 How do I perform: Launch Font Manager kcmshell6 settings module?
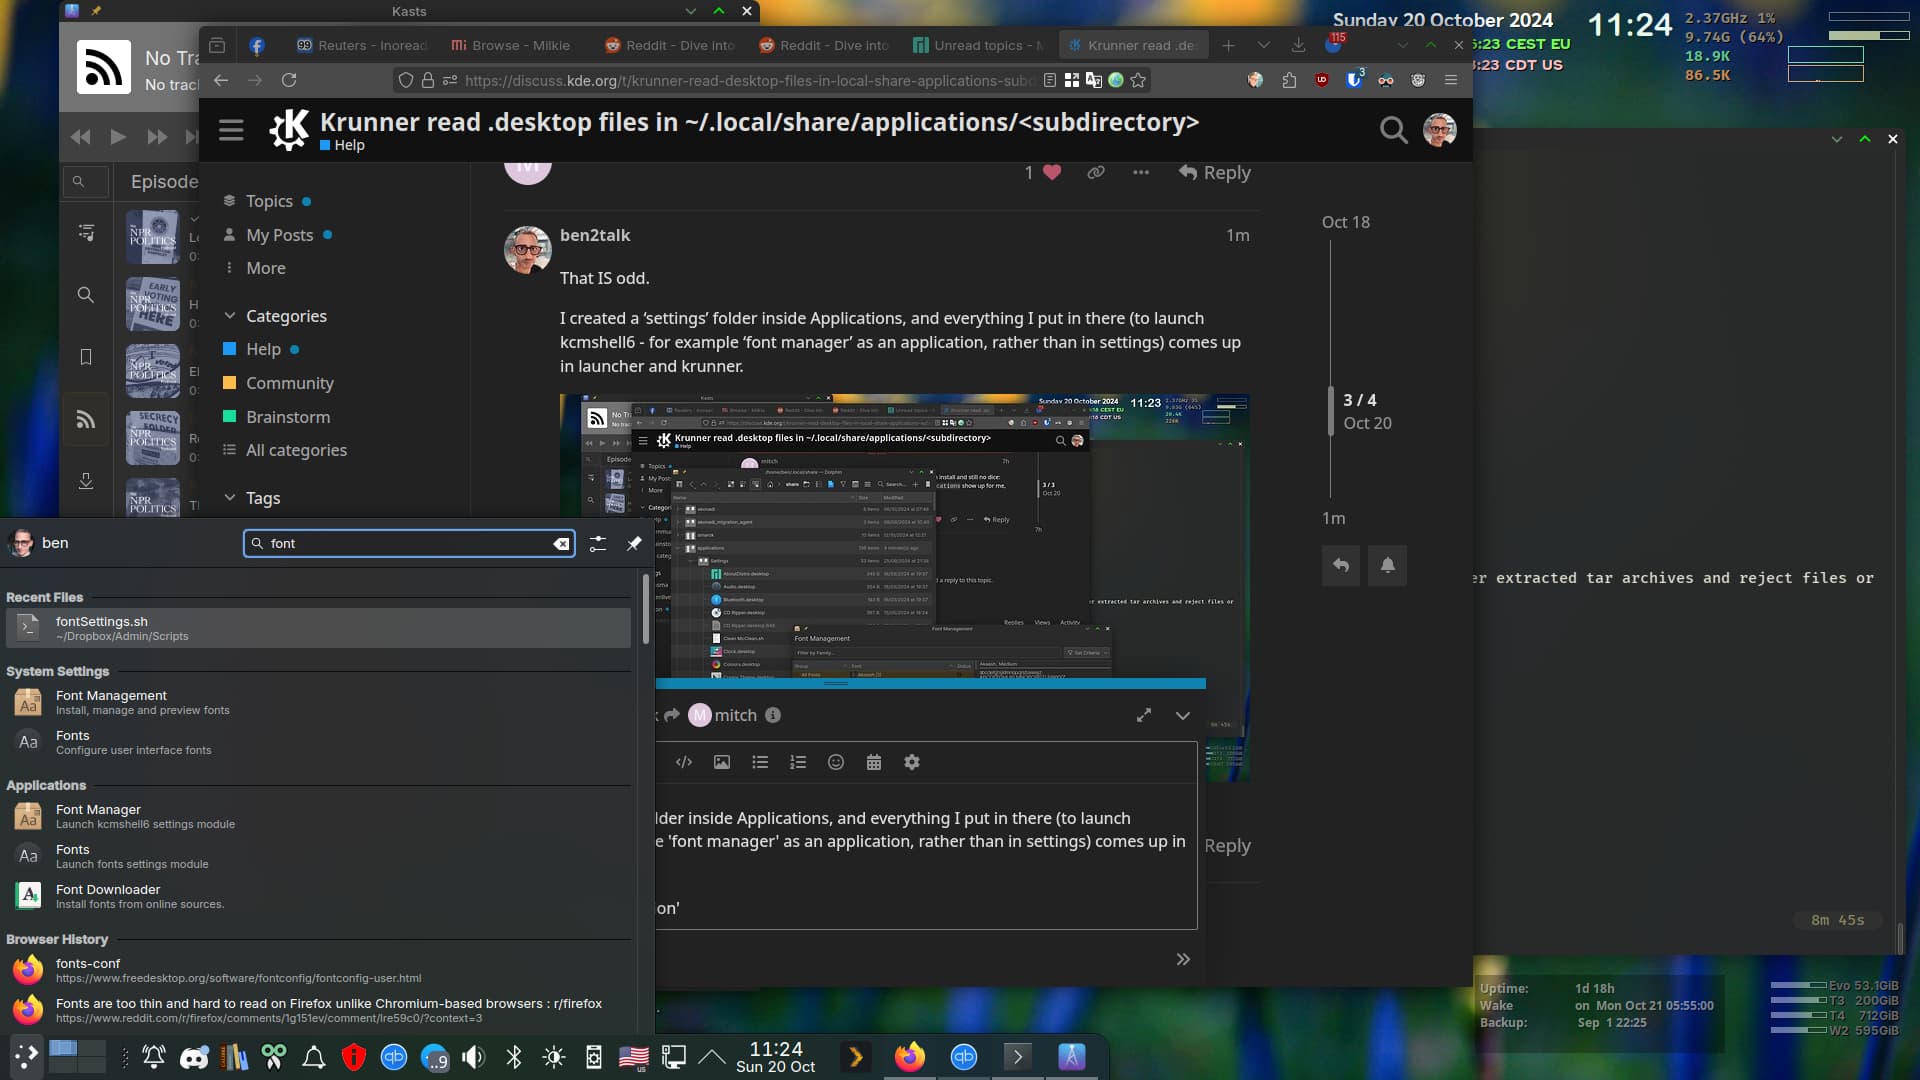tap(318, 816)
